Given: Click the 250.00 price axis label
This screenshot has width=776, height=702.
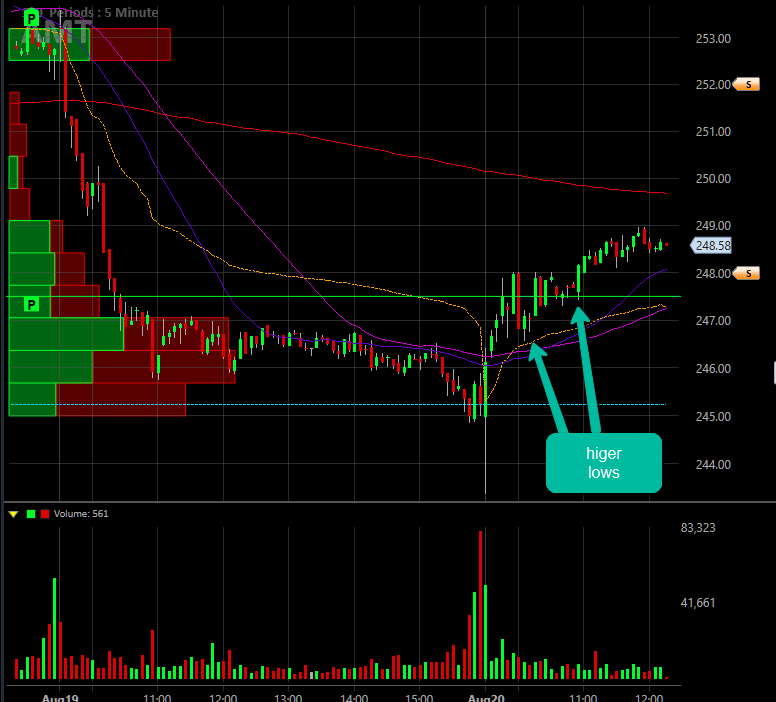Looking at the screenshot, I should tap(713, 179).
